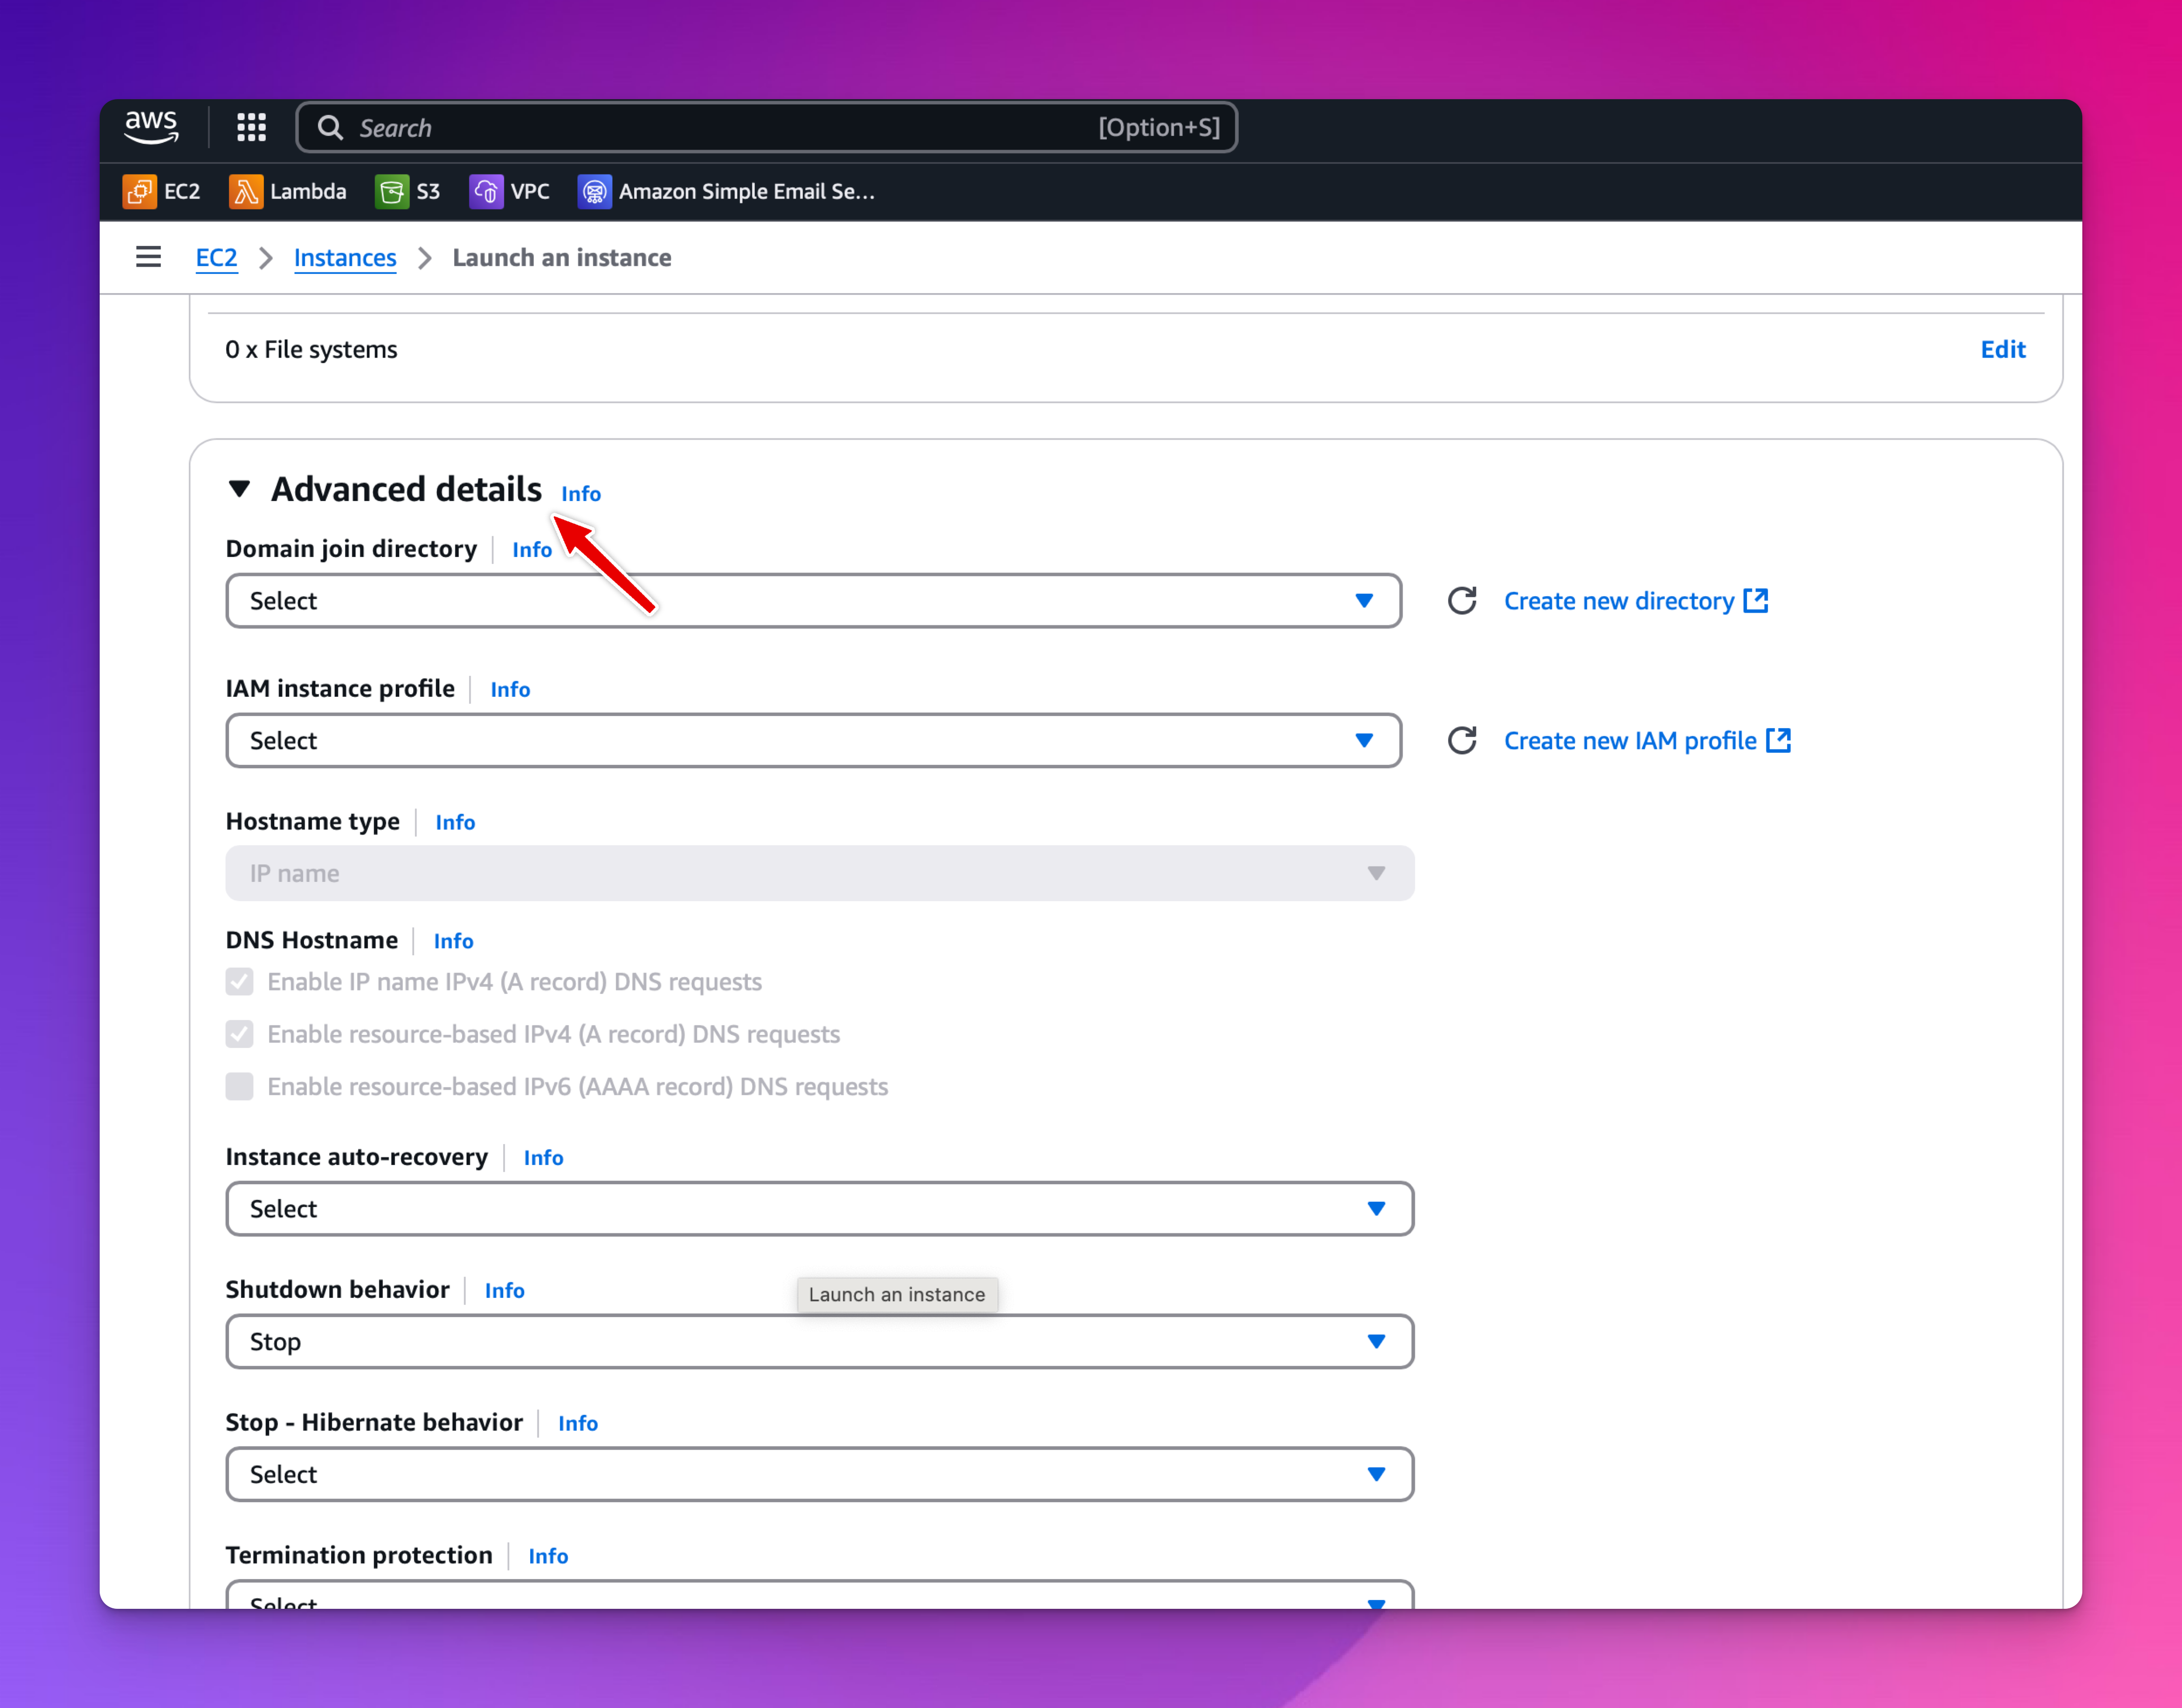Open the S3 shortcut icon
The width and height of the screenshot is (2182, 1708).
(x=391, y=191)
